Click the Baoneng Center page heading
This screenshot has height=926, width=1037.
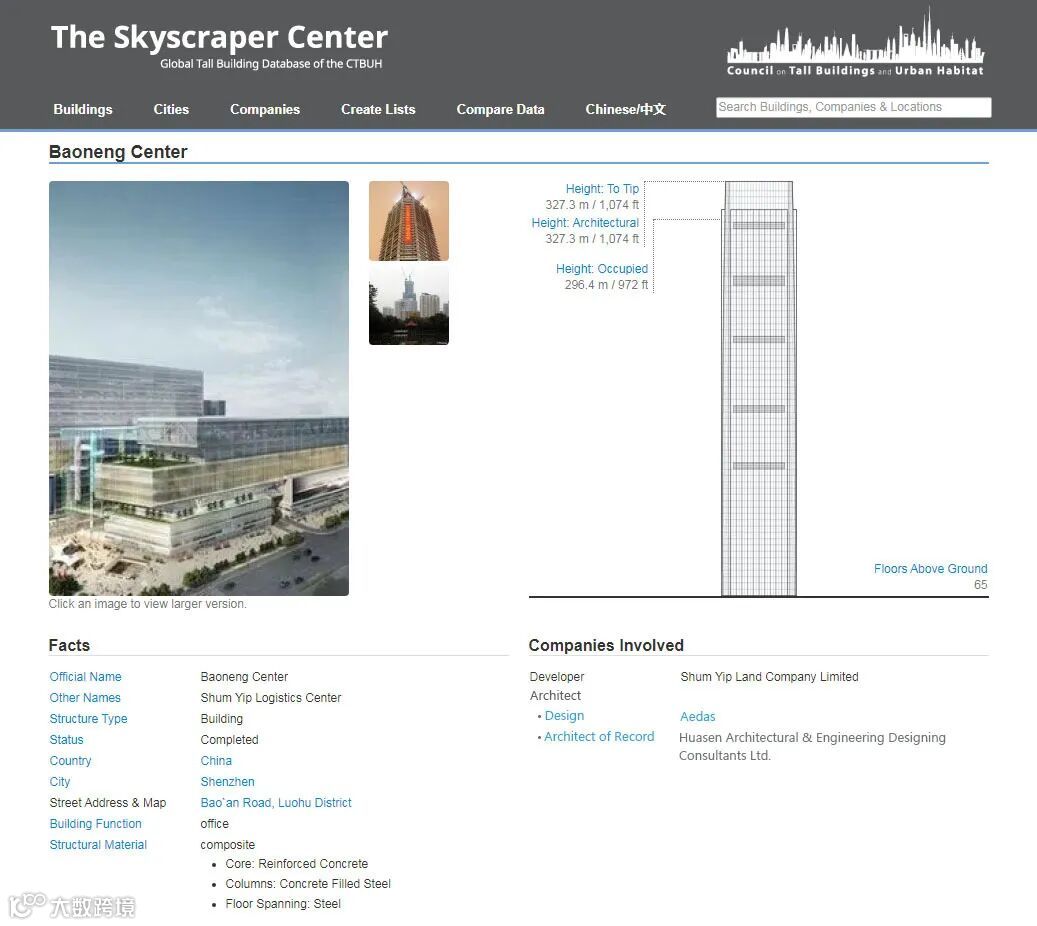(118, 152)
